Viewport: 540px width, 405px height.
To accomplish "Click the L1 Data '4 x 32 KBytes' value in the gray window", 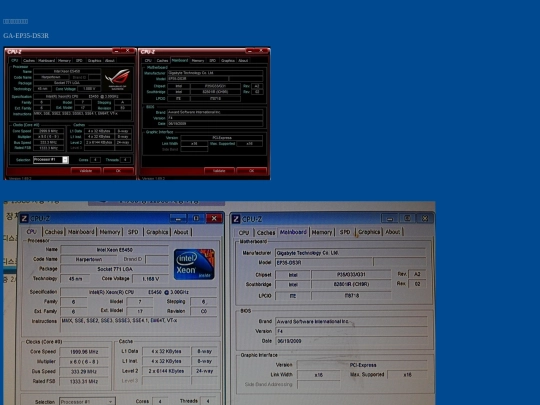I will [166, 351].
